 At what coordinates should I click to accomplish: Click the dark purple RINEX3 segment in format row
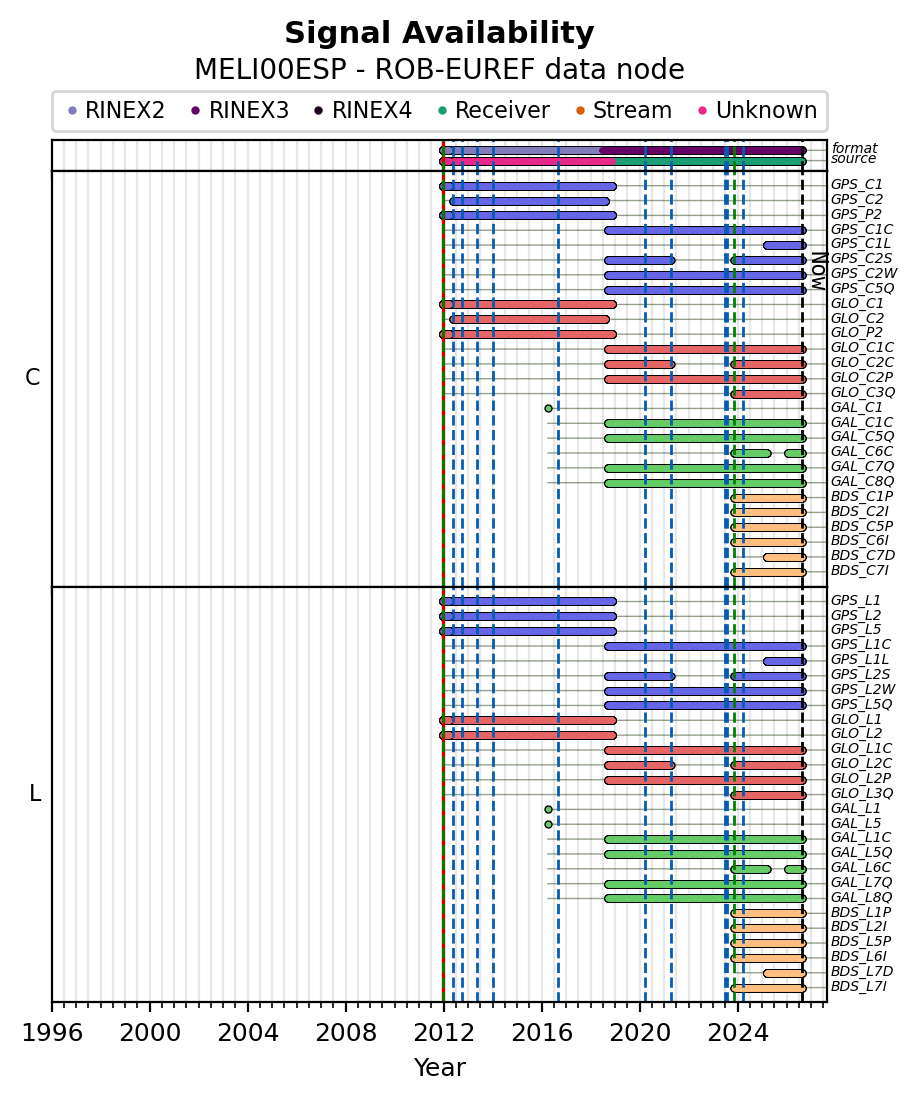pos(702,150)
